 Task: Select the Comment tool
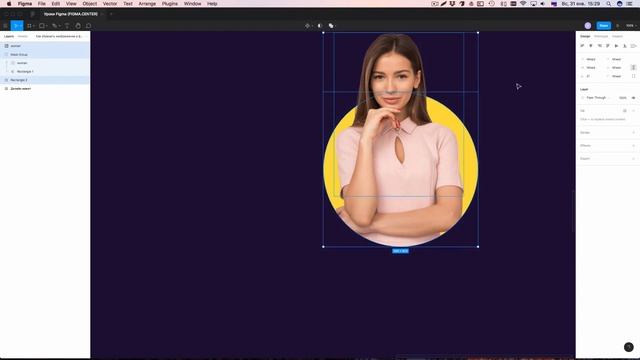click(x=89, y=26)
